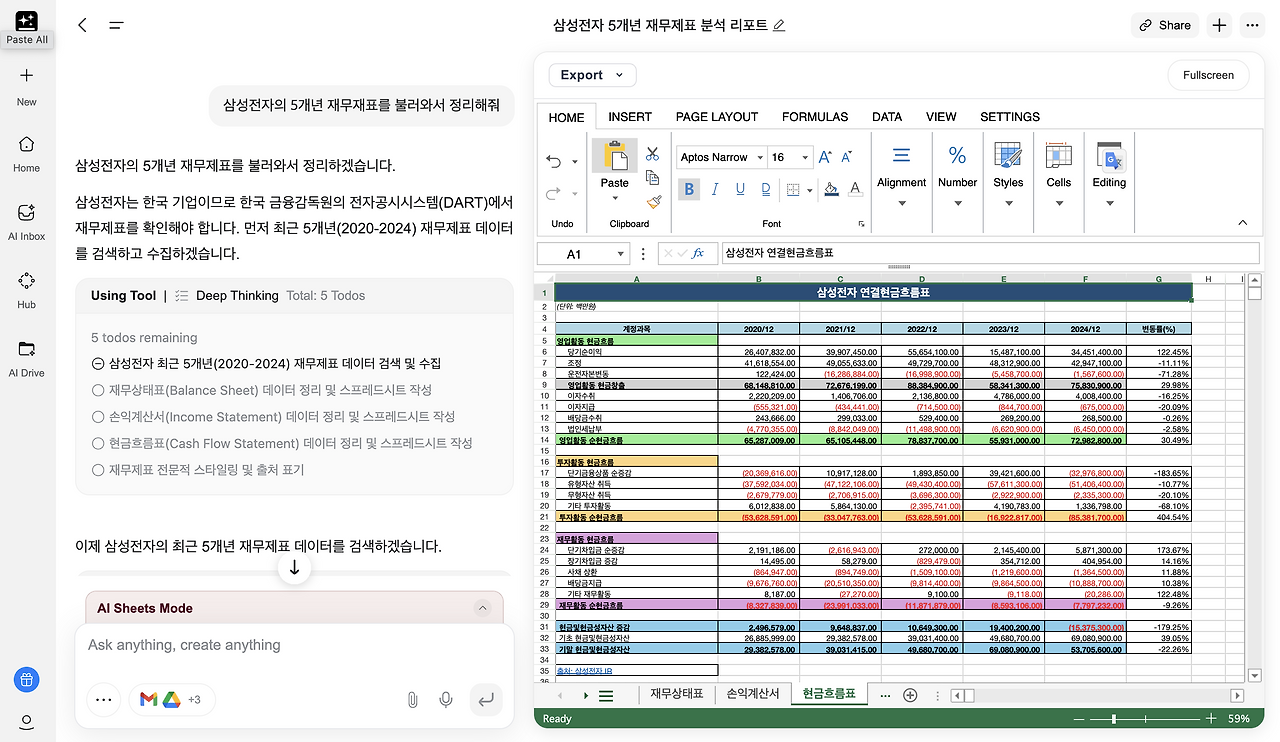The height and width of the screenshot is (742, 1280).
Task: Open the Export dropdown
Action: point(592,75)
